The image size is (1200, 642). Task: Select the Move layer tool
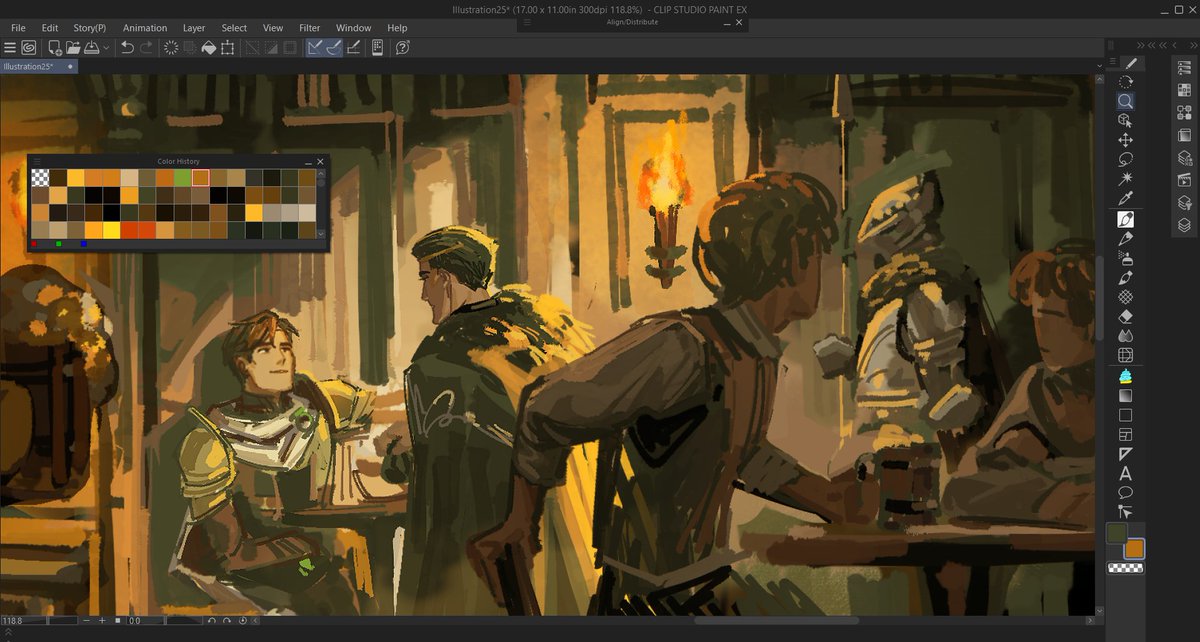pos(1125,140)
